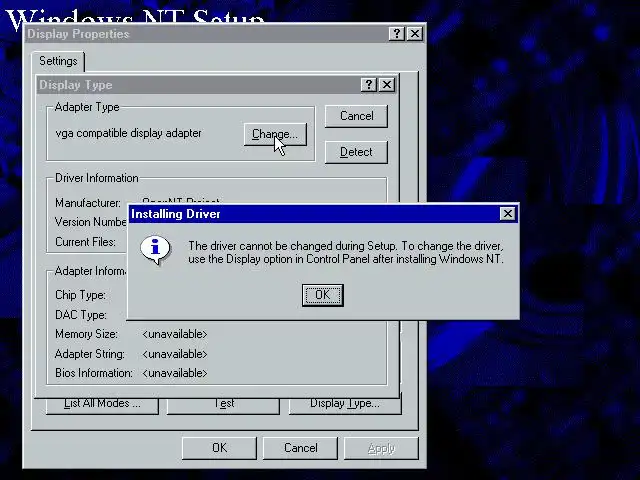Click the blue information bubble icon
This screenshot has height=480, width=640.
[155, 249]
